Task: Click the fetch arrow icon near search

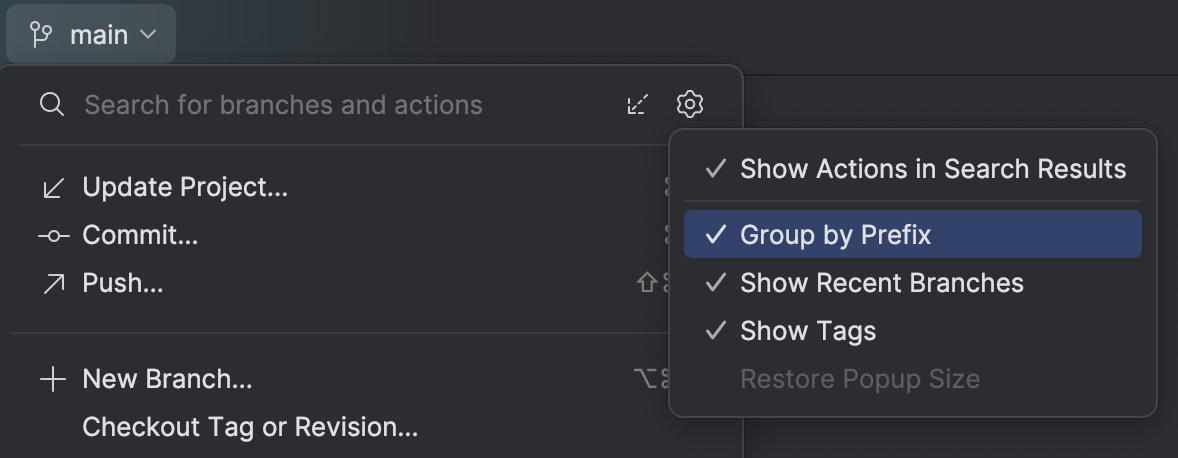Action: click(637, 104)
